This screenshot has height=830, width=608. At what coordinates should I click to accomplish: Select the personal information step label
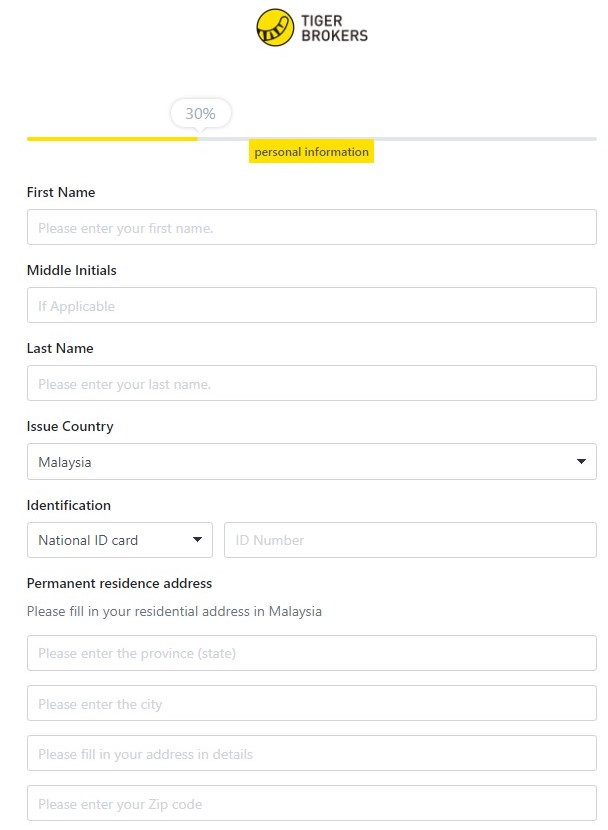click(x=311, y=152)
